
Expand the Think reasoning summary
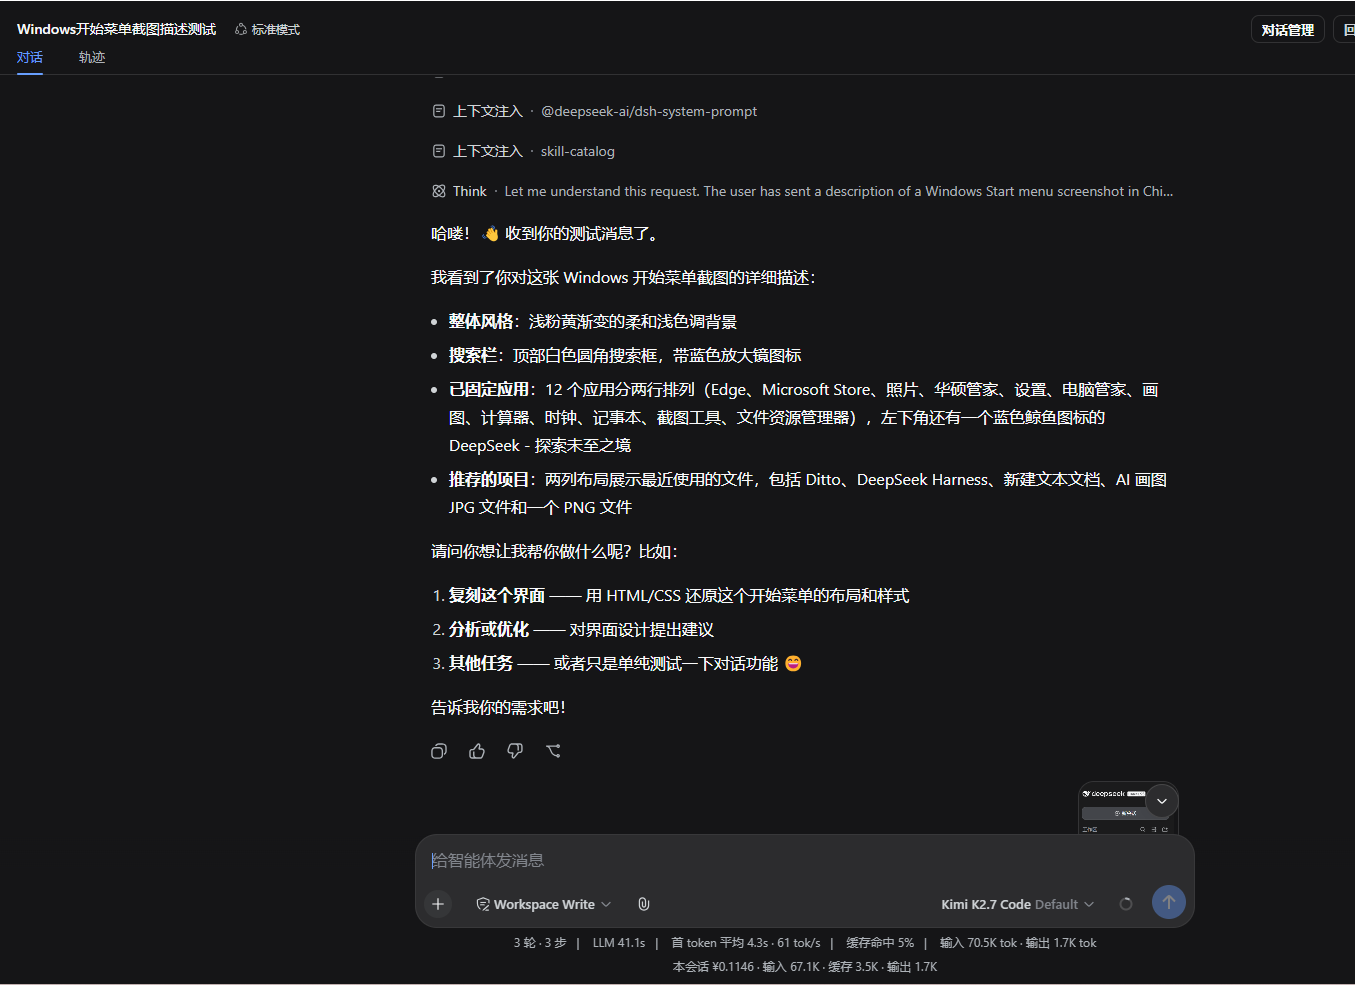(803, 191)
